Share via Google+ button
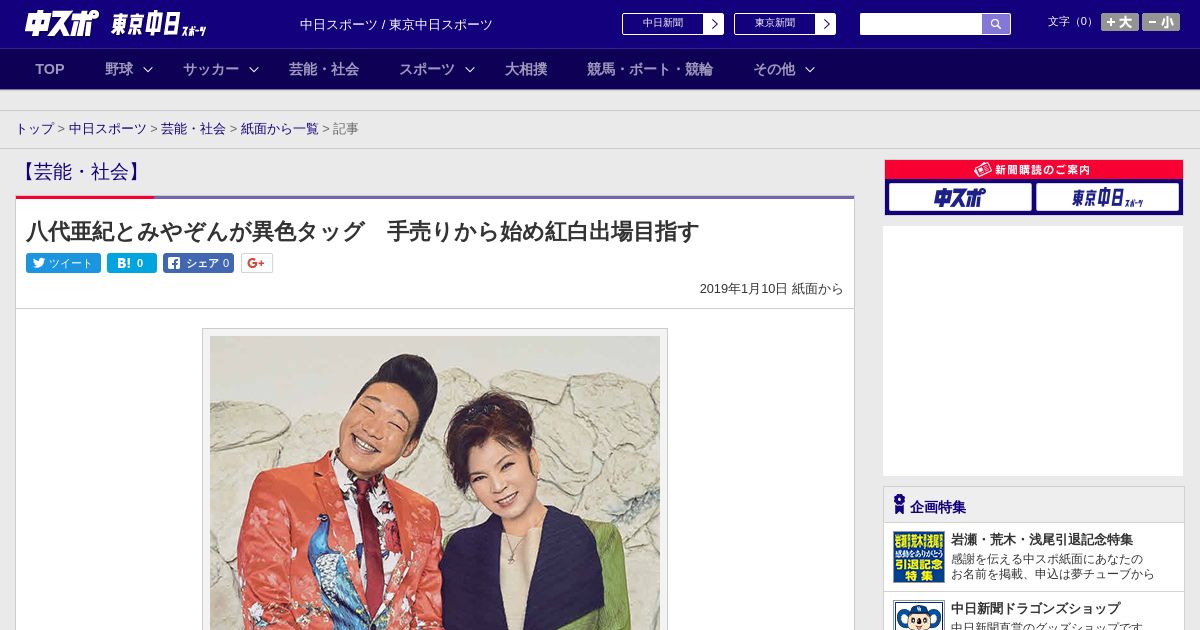Image resolution: width=1200 pixels, height=630 pixels. (256, 263)
